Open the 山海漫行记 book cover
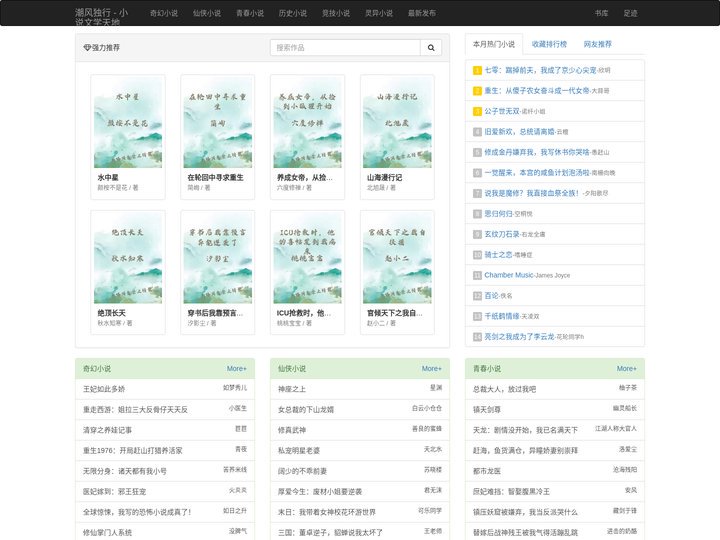 pyautogui.click(x=397, y=123)
